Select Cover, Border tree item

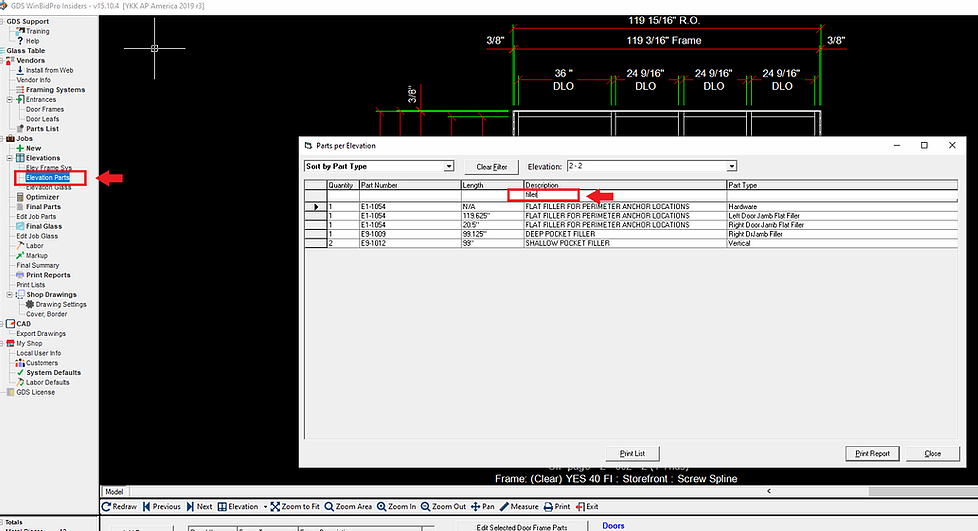(46, 314)
